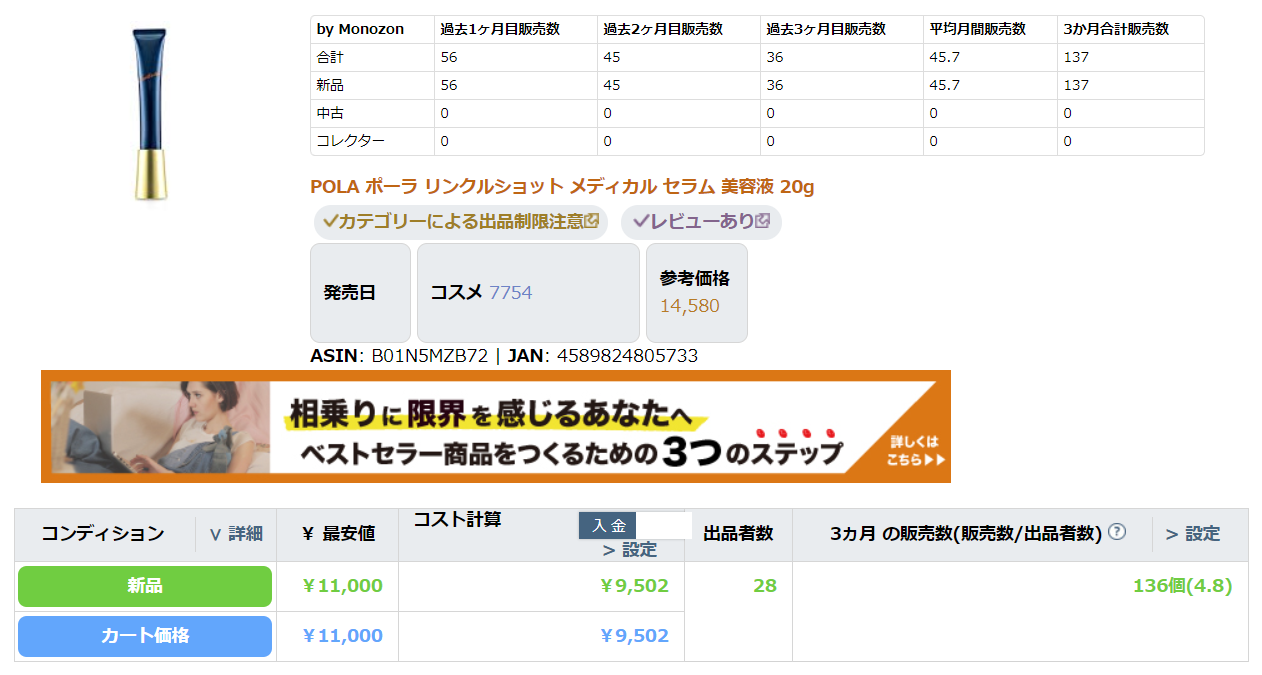Click the レビューあり badge
The image size is (1262, 675).
(701, 222)
